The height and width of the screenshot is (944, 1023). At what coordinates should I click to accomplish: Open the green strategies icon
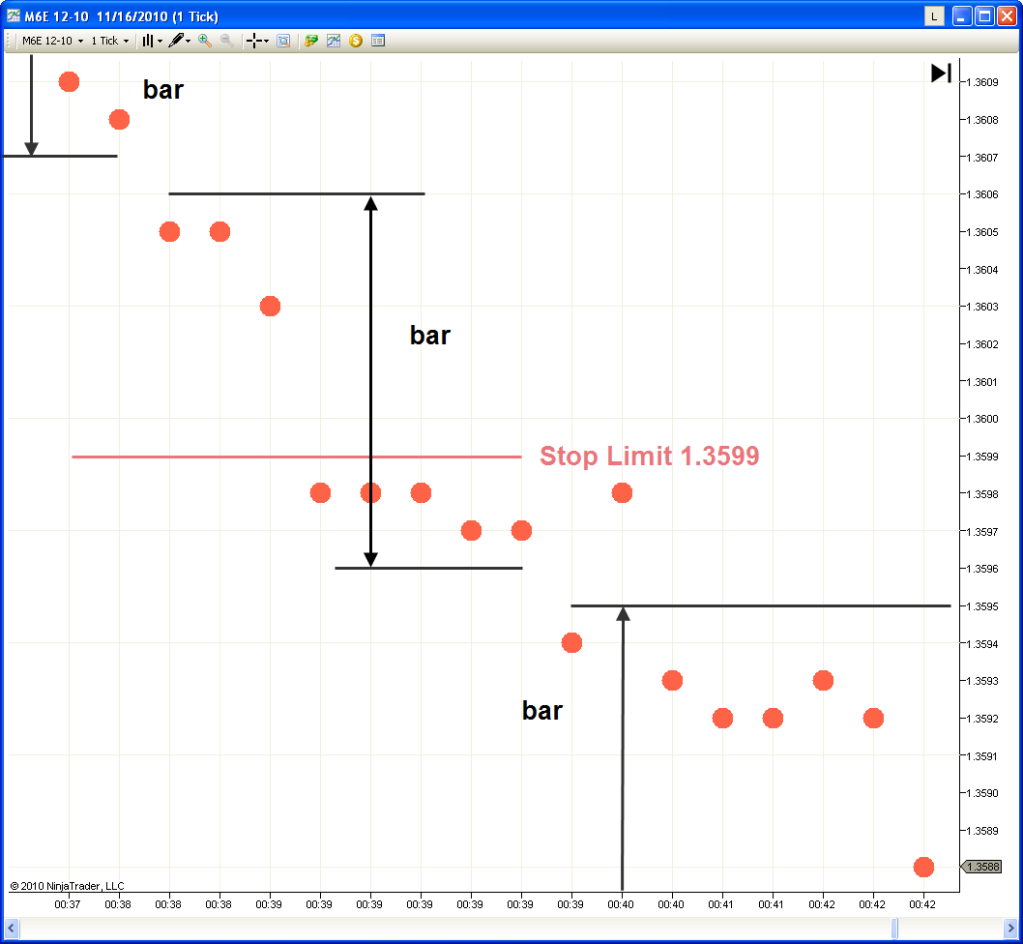tap(312, 41)
